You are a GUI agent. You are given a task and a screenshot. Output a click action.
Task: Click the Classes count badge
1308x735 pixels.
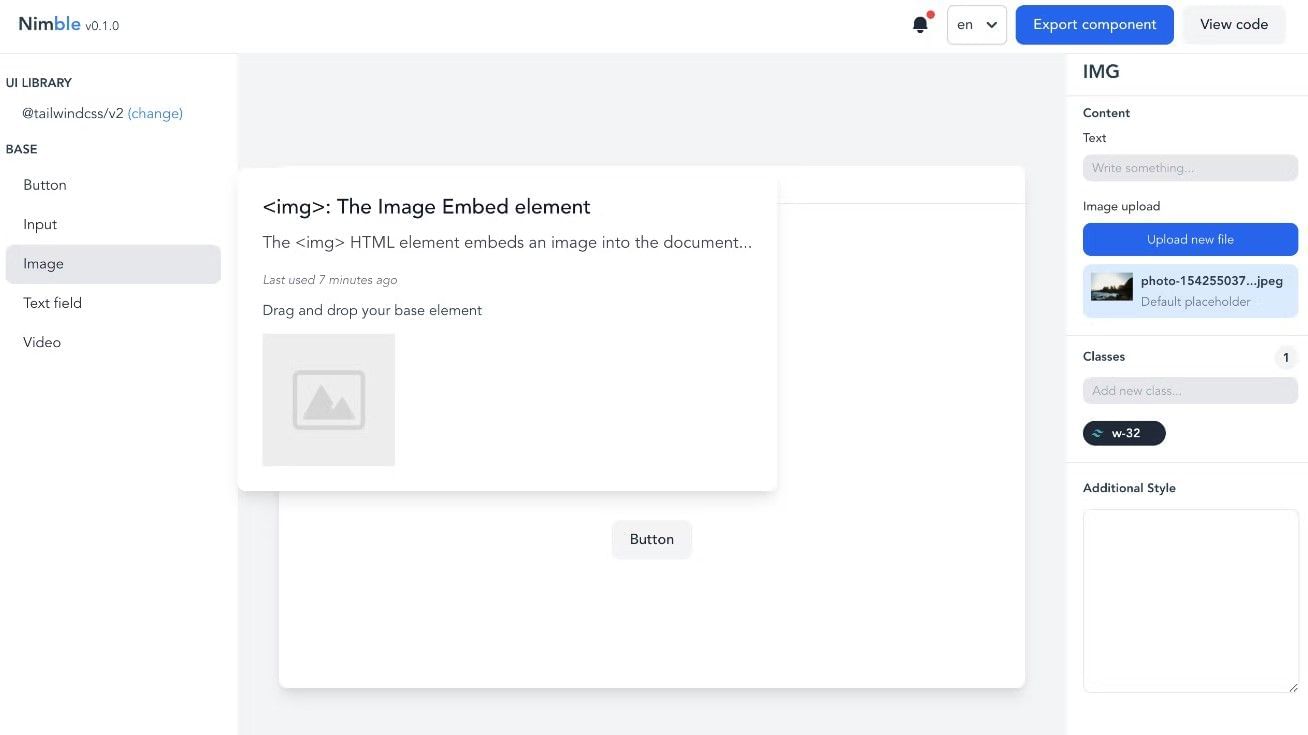(x=1286, y=357)
